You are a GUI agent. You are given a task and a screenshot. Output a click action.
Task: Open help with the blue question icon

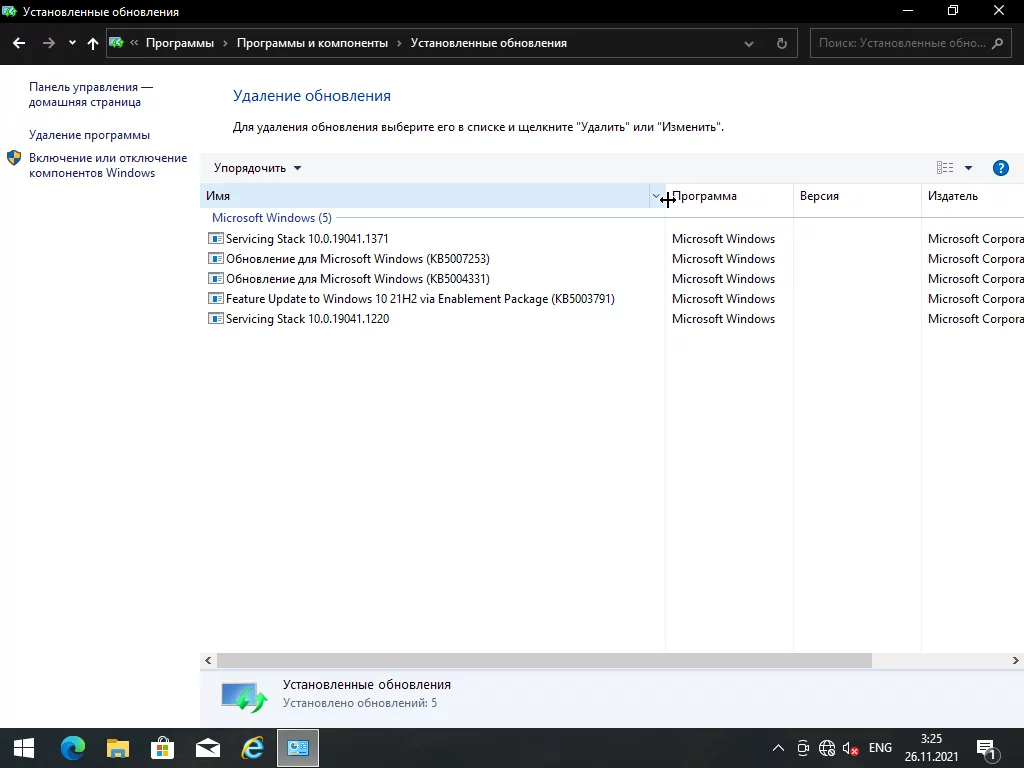[x=1000, y=168]
